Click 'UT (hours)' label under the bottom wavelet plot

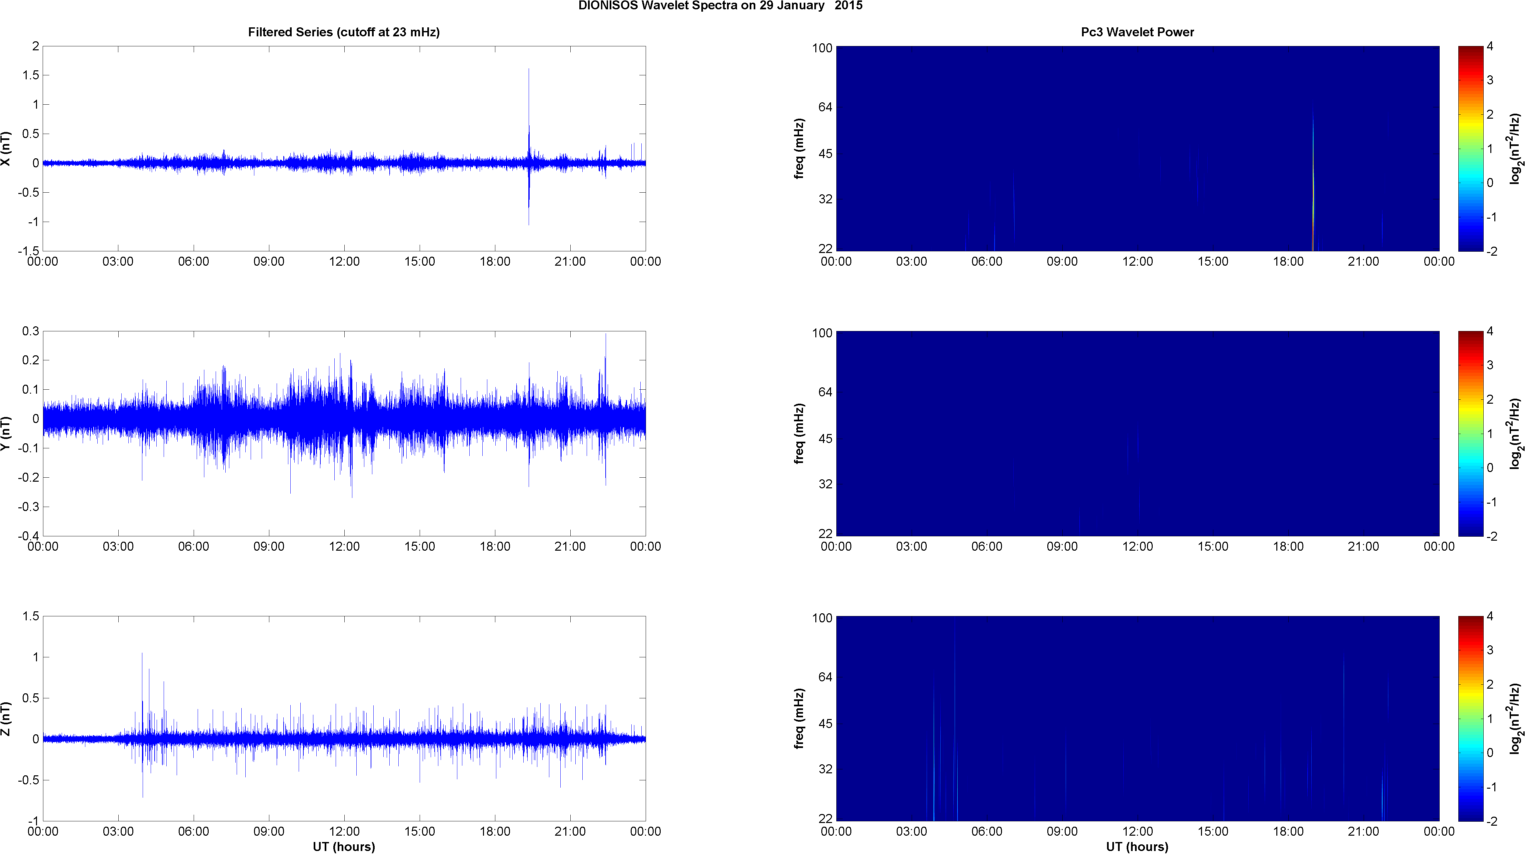click(x=1137, y=846)
